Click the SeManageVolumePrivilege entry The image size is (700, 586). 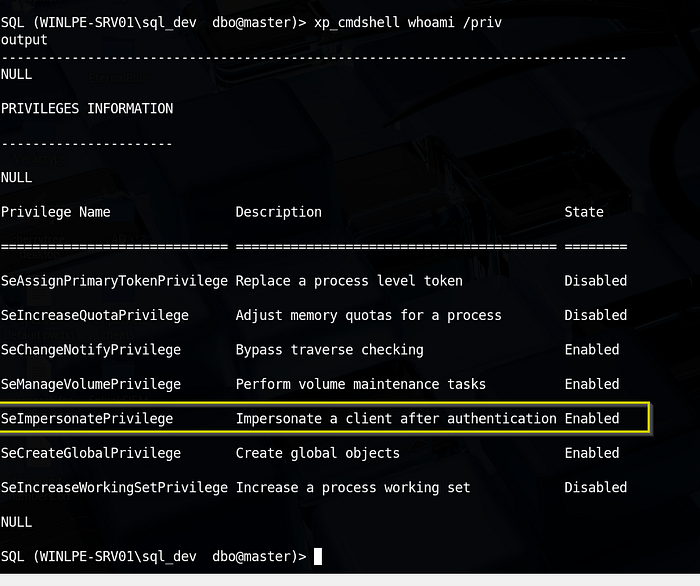point(91,384)
